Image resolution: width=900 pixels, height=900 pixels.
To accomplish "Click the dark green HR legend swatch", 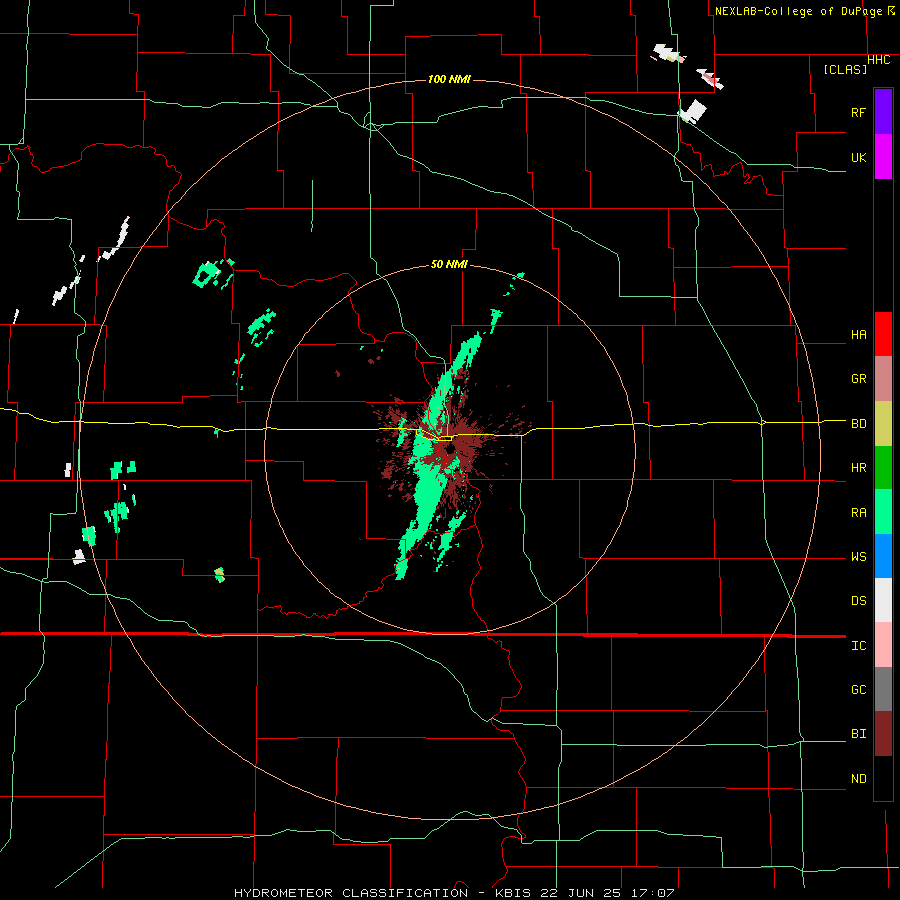I will pyautogui.click(x=883, y=467).
